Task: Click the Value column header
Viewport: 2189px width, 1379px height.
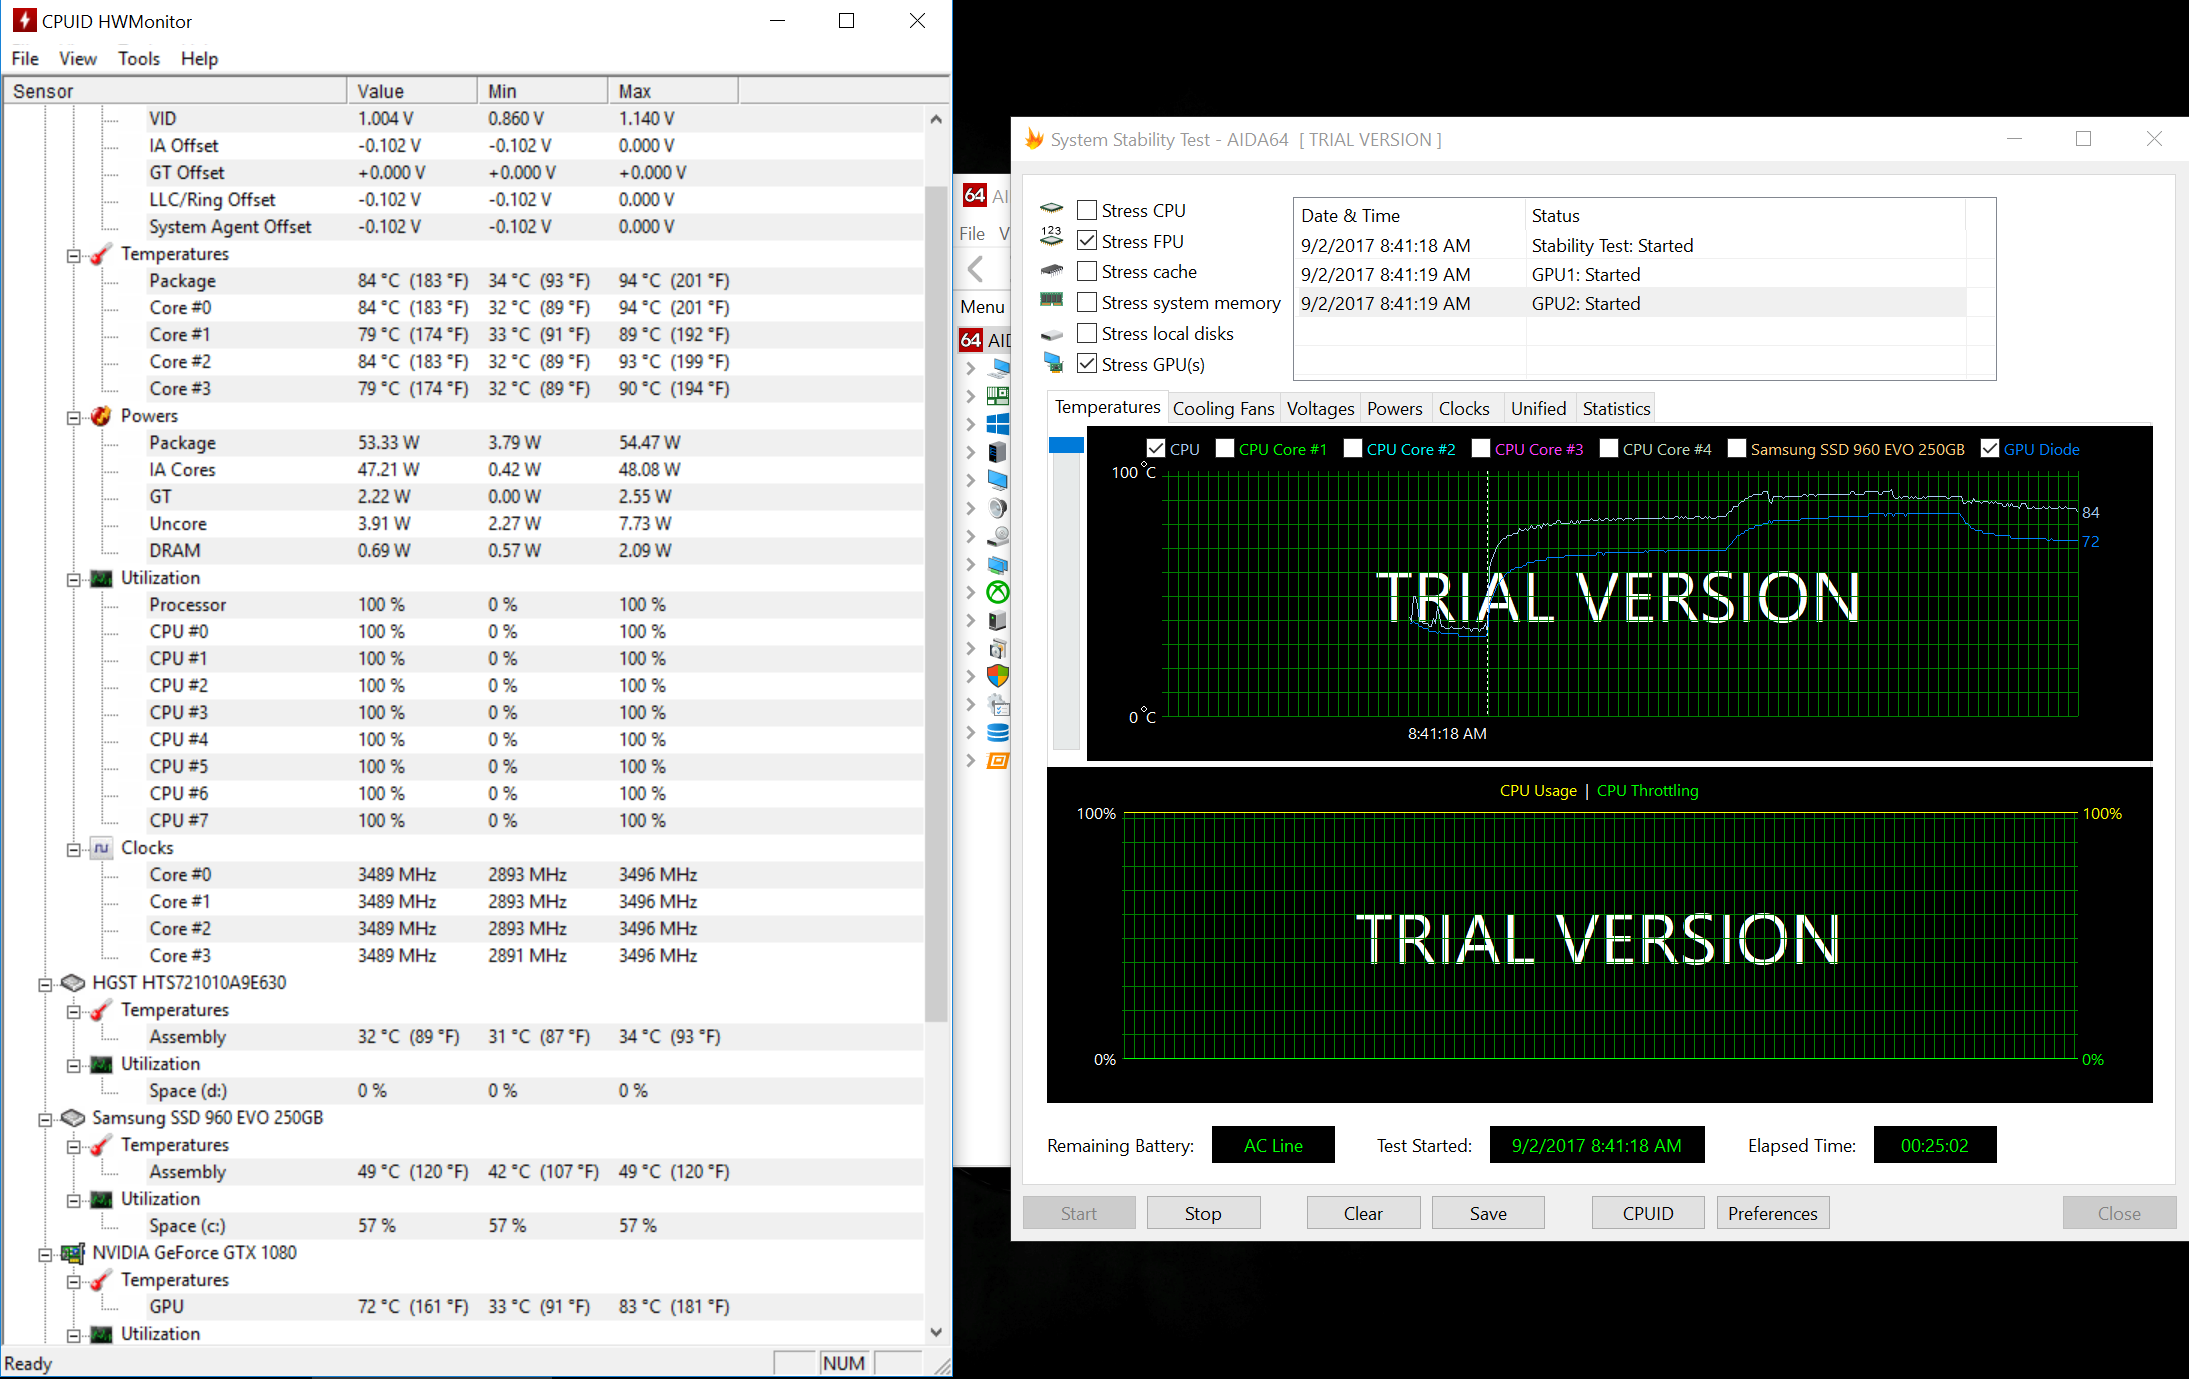Action: point(412,91)
